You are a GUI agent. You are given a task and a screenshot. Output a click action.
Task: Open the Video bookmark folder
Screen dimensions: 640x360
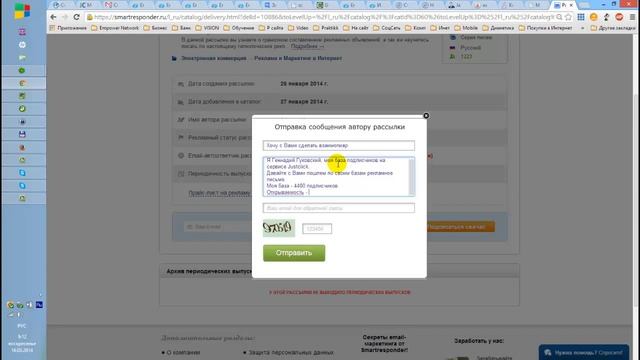(298, 28)
